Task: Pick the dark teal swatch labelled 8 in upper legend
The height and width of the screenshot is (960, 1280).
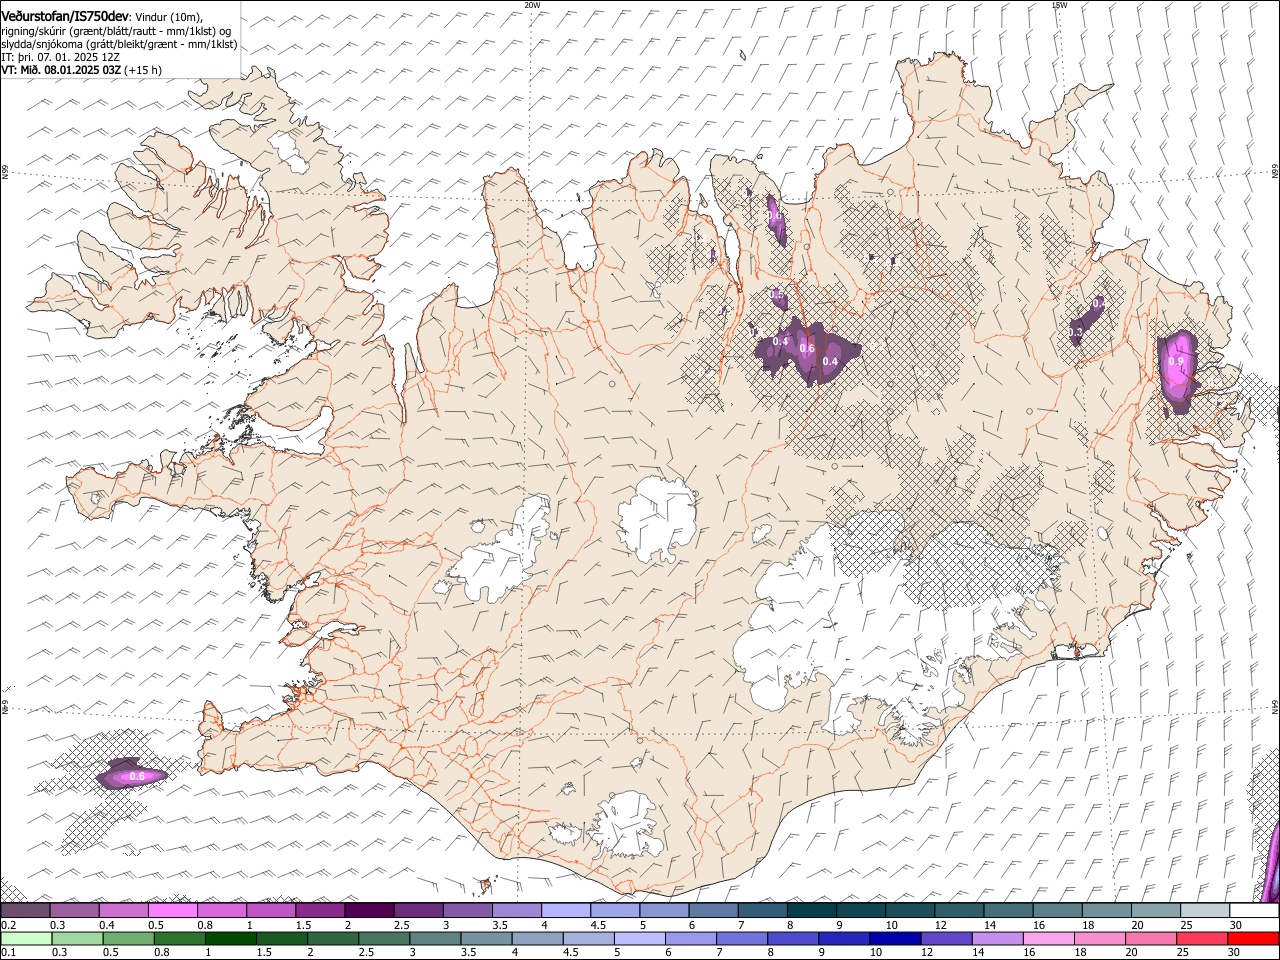Action: point(812,911)
